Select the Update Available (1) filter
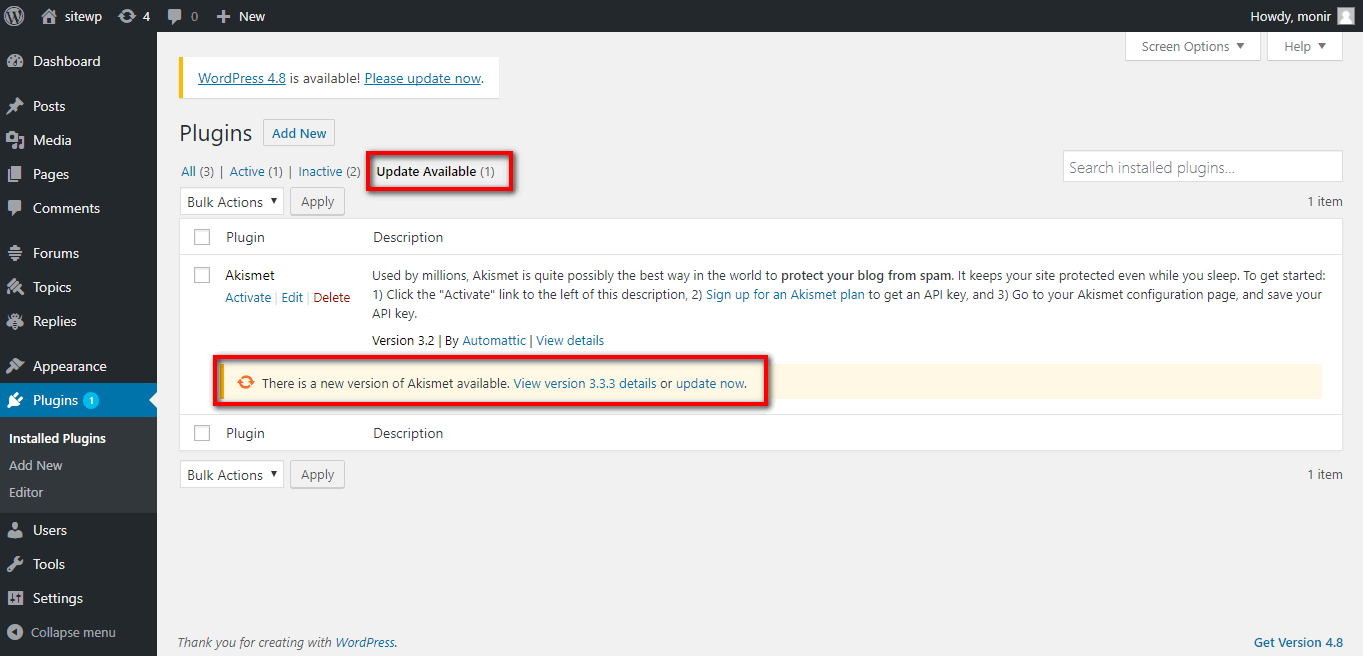 (436, 172)
